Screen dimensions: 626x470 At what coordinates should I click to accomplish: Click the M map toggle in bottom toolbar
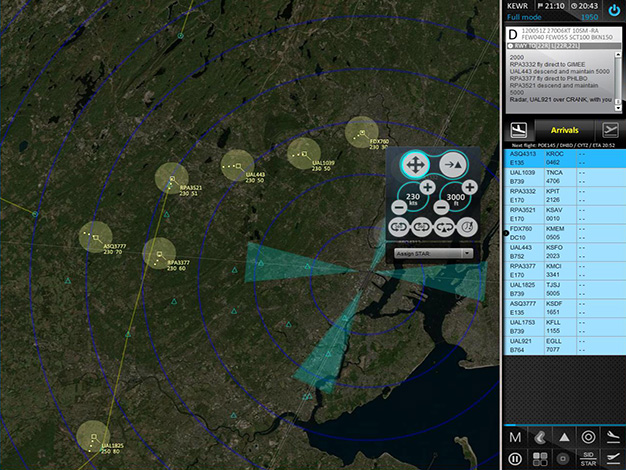pos(515,437)
